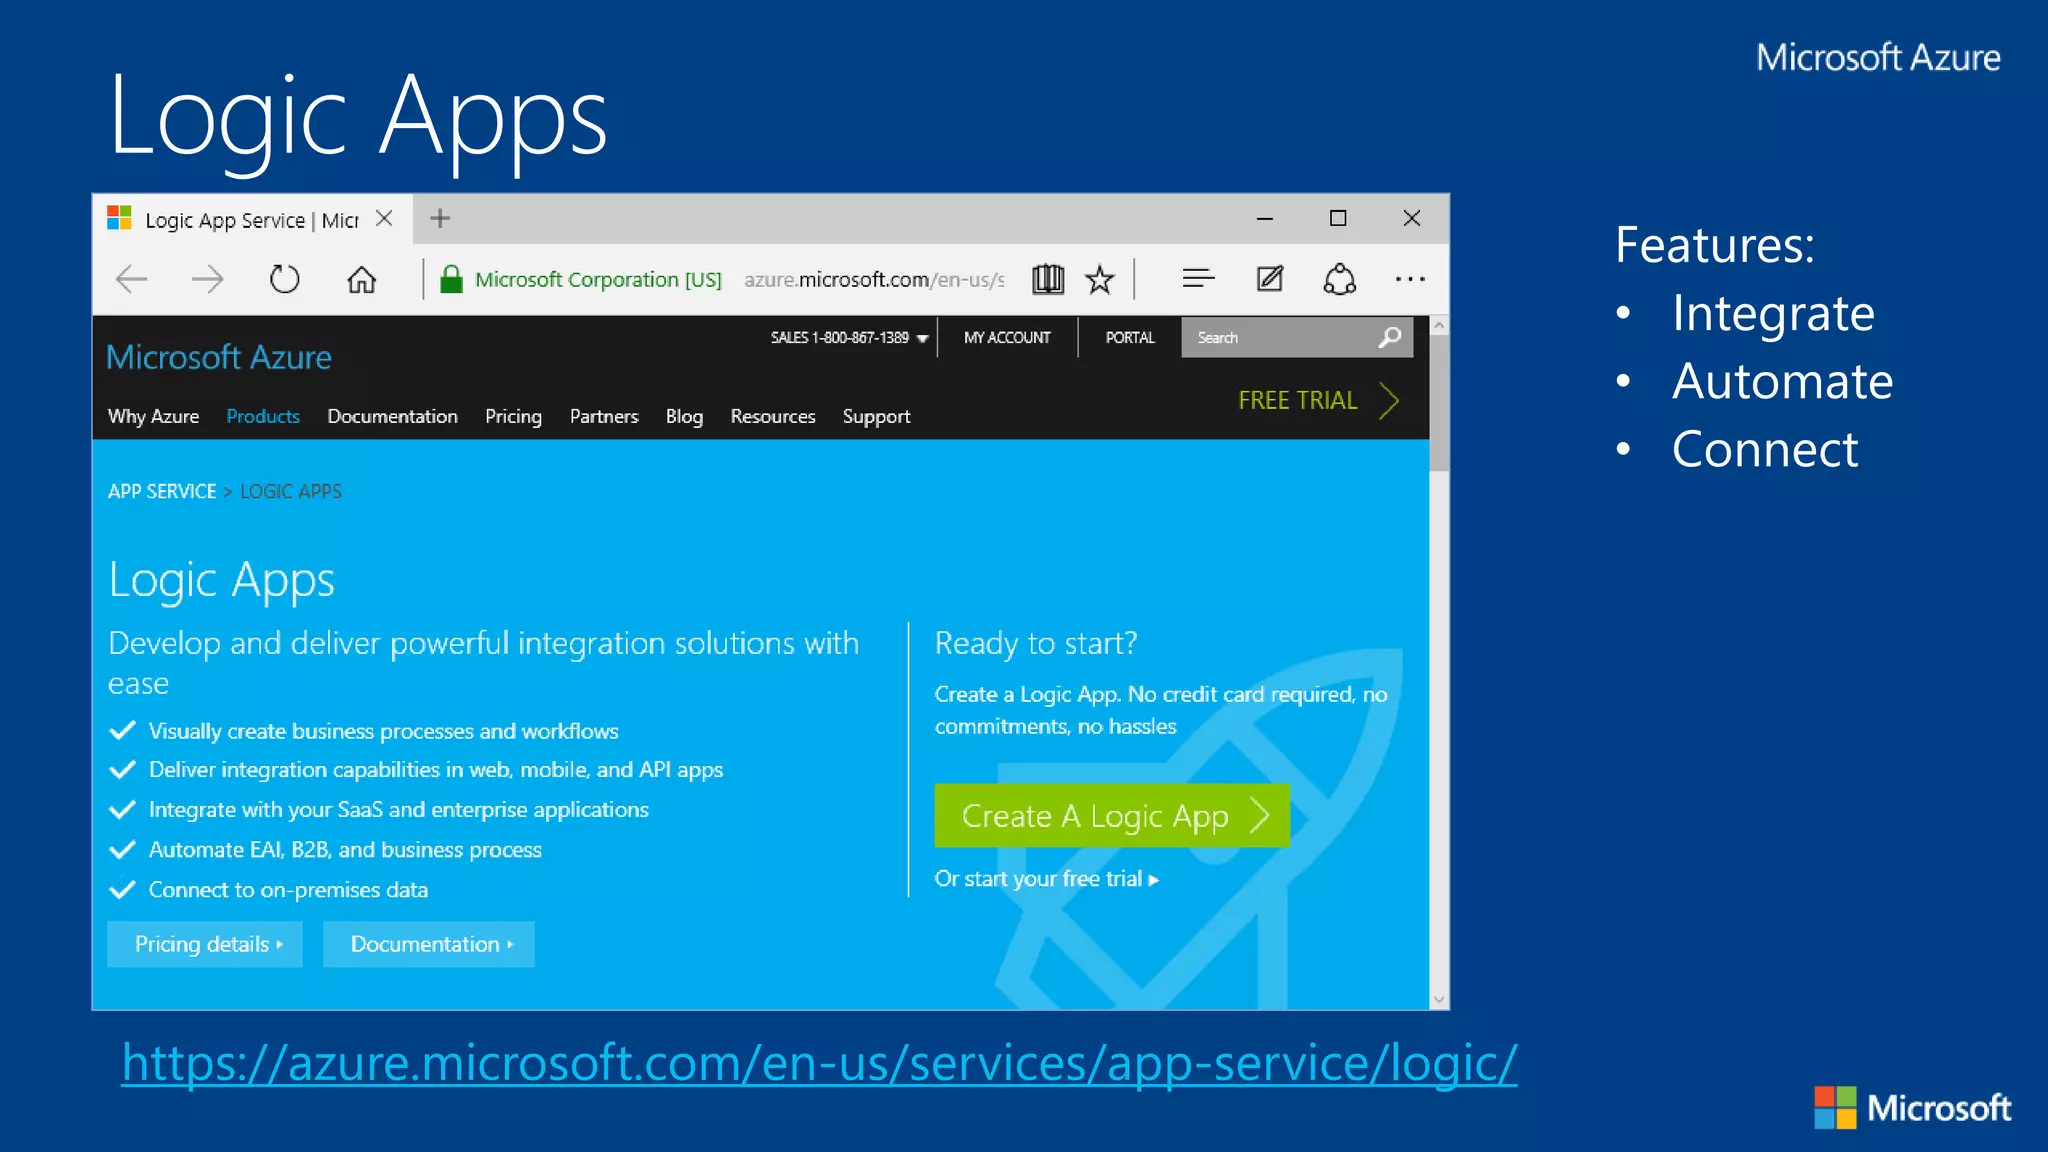This screenshot has height=1152, width=2048.
Task: Open the browser home page icon
Action: (361, 279)
